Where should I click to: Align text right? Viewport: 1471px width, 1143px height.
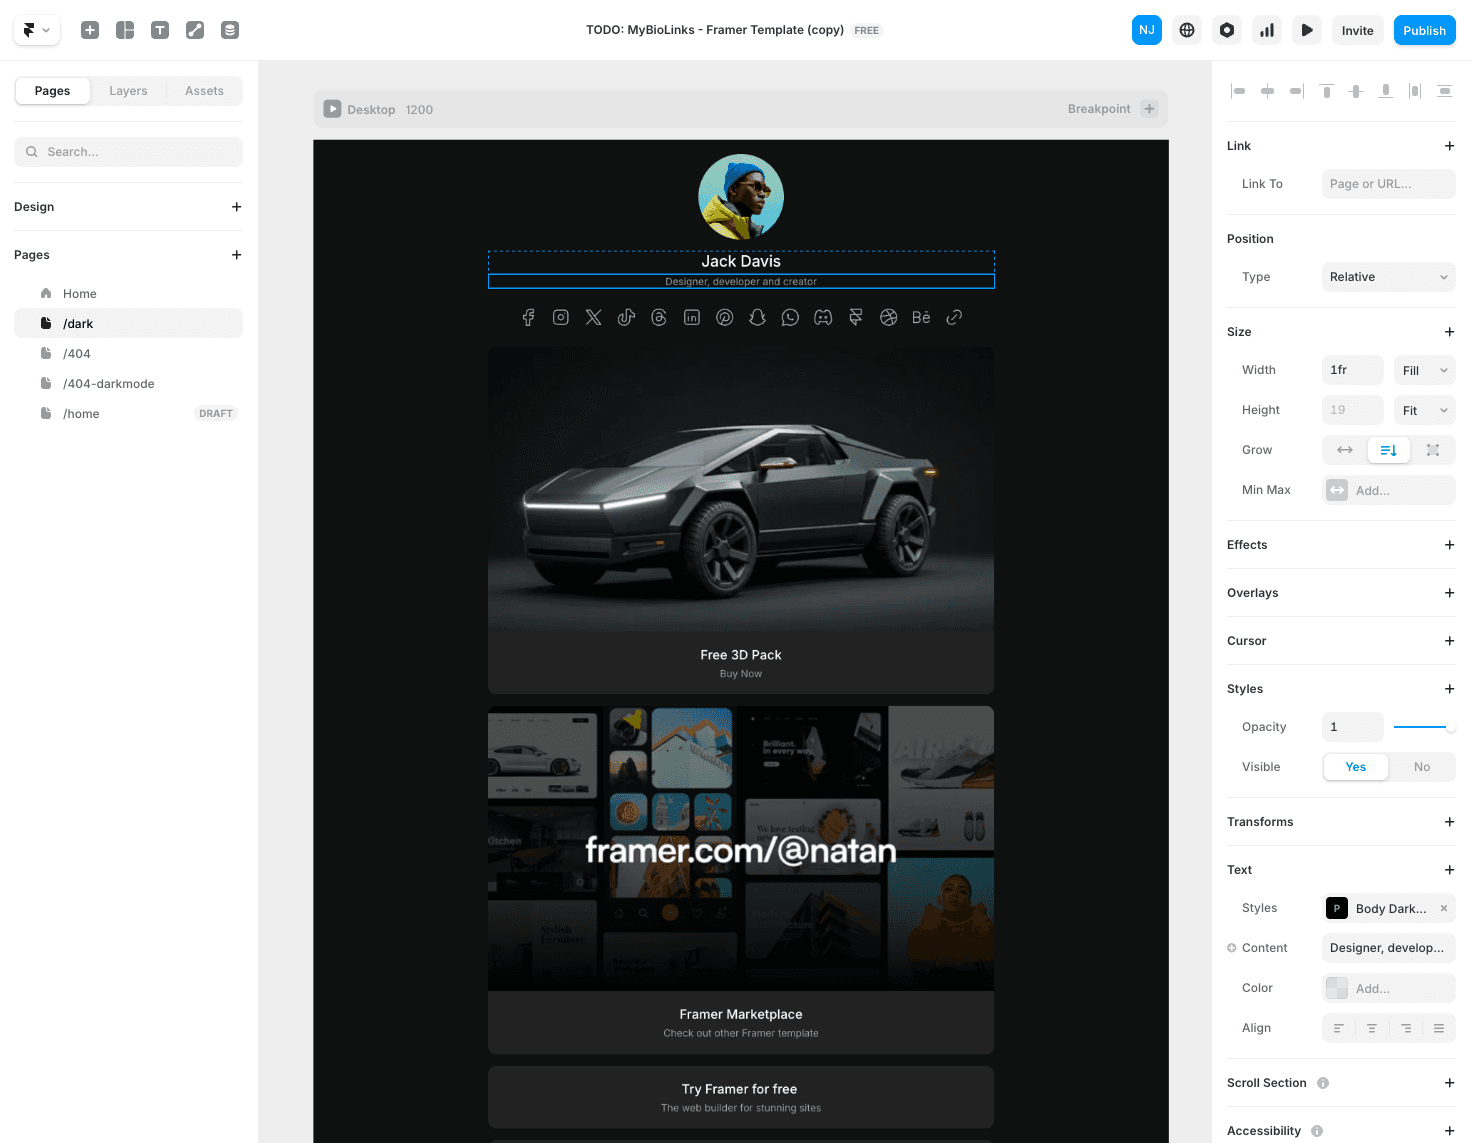click(x=1406, y=1028)
